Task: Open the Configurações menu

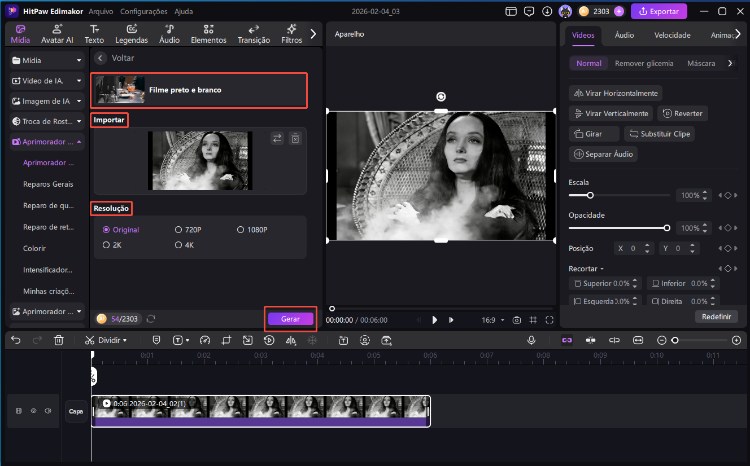Action: pyautogui.click(x=143, y=11)
